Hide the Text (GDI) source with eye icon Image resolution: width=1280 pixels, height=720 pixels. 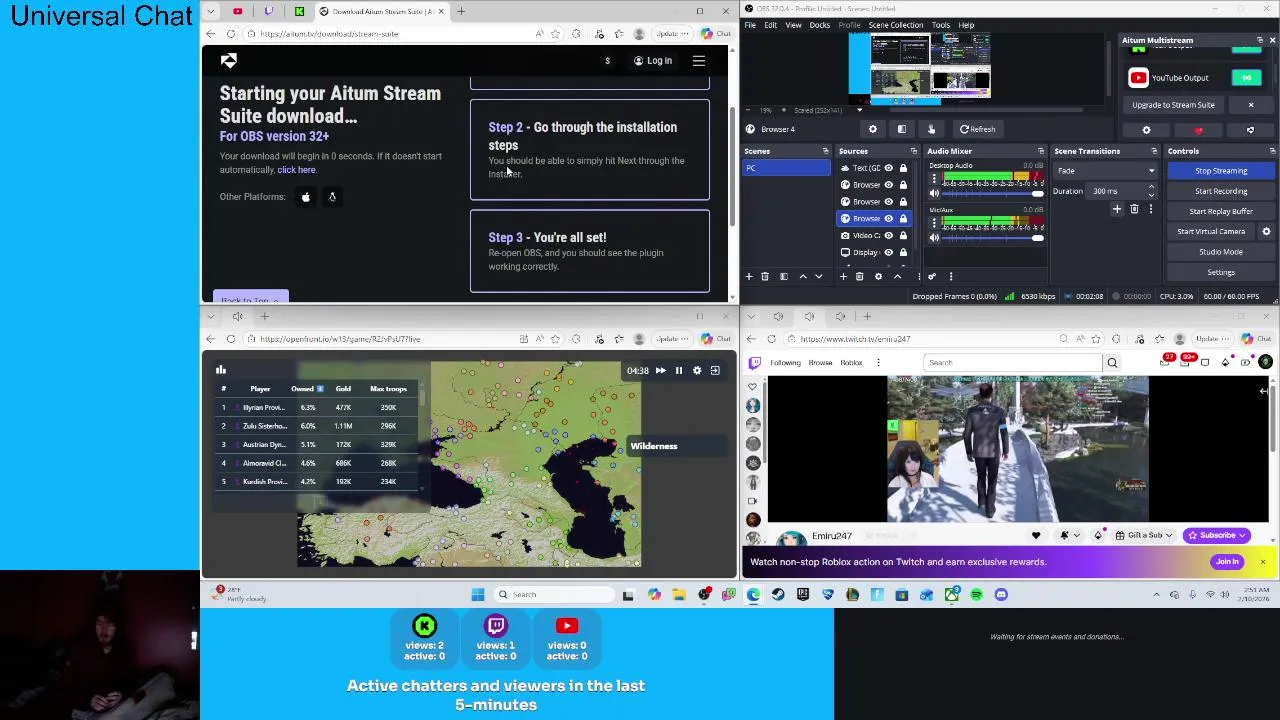pos(888,168)
